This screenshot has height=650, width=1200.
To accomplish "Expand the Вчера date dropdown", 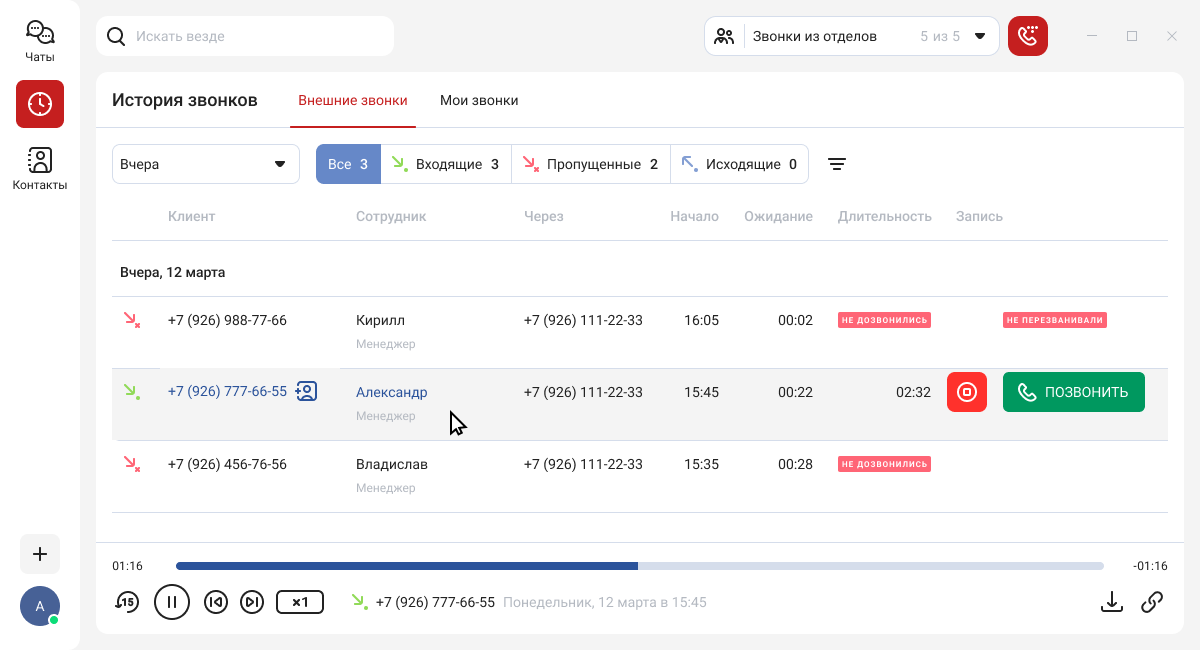I will point(205,165).
